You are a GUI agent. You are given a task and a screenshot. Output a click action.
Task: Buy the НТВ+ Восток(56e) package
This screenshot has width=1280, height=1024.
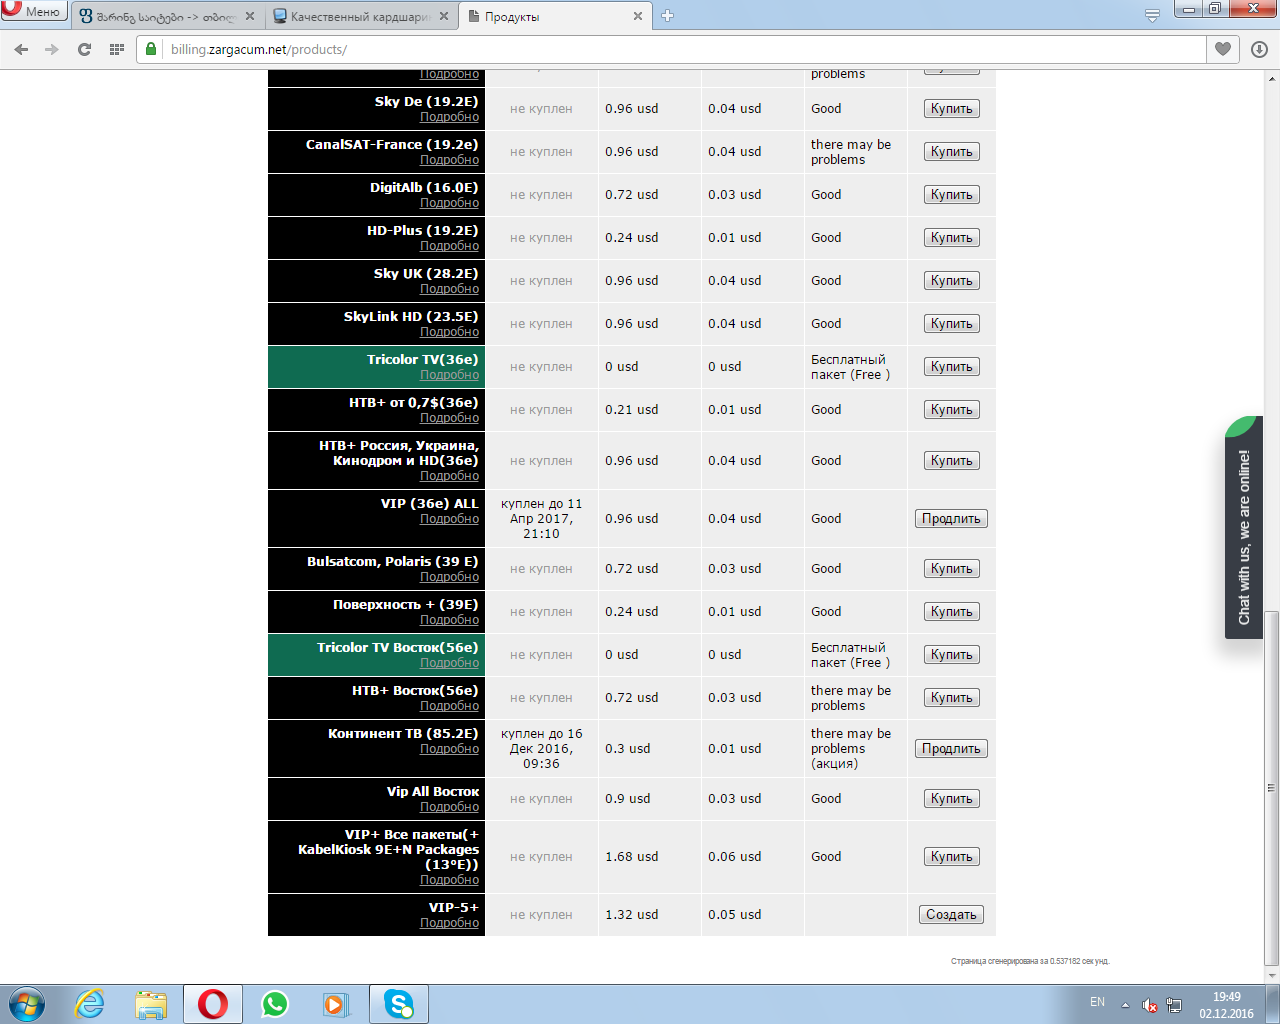951,698
